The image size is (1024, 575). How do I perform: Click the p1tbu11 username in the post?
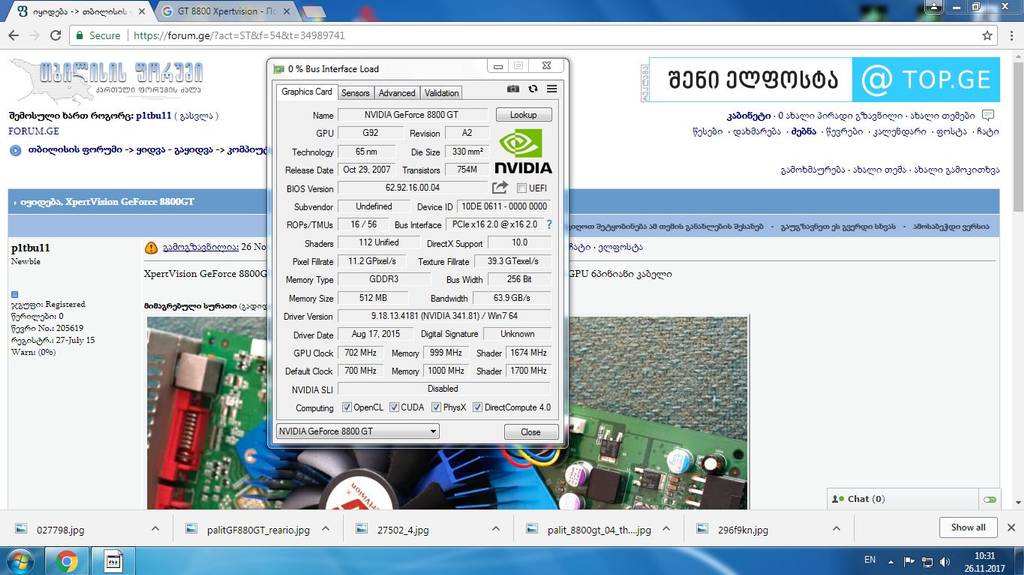31,248
